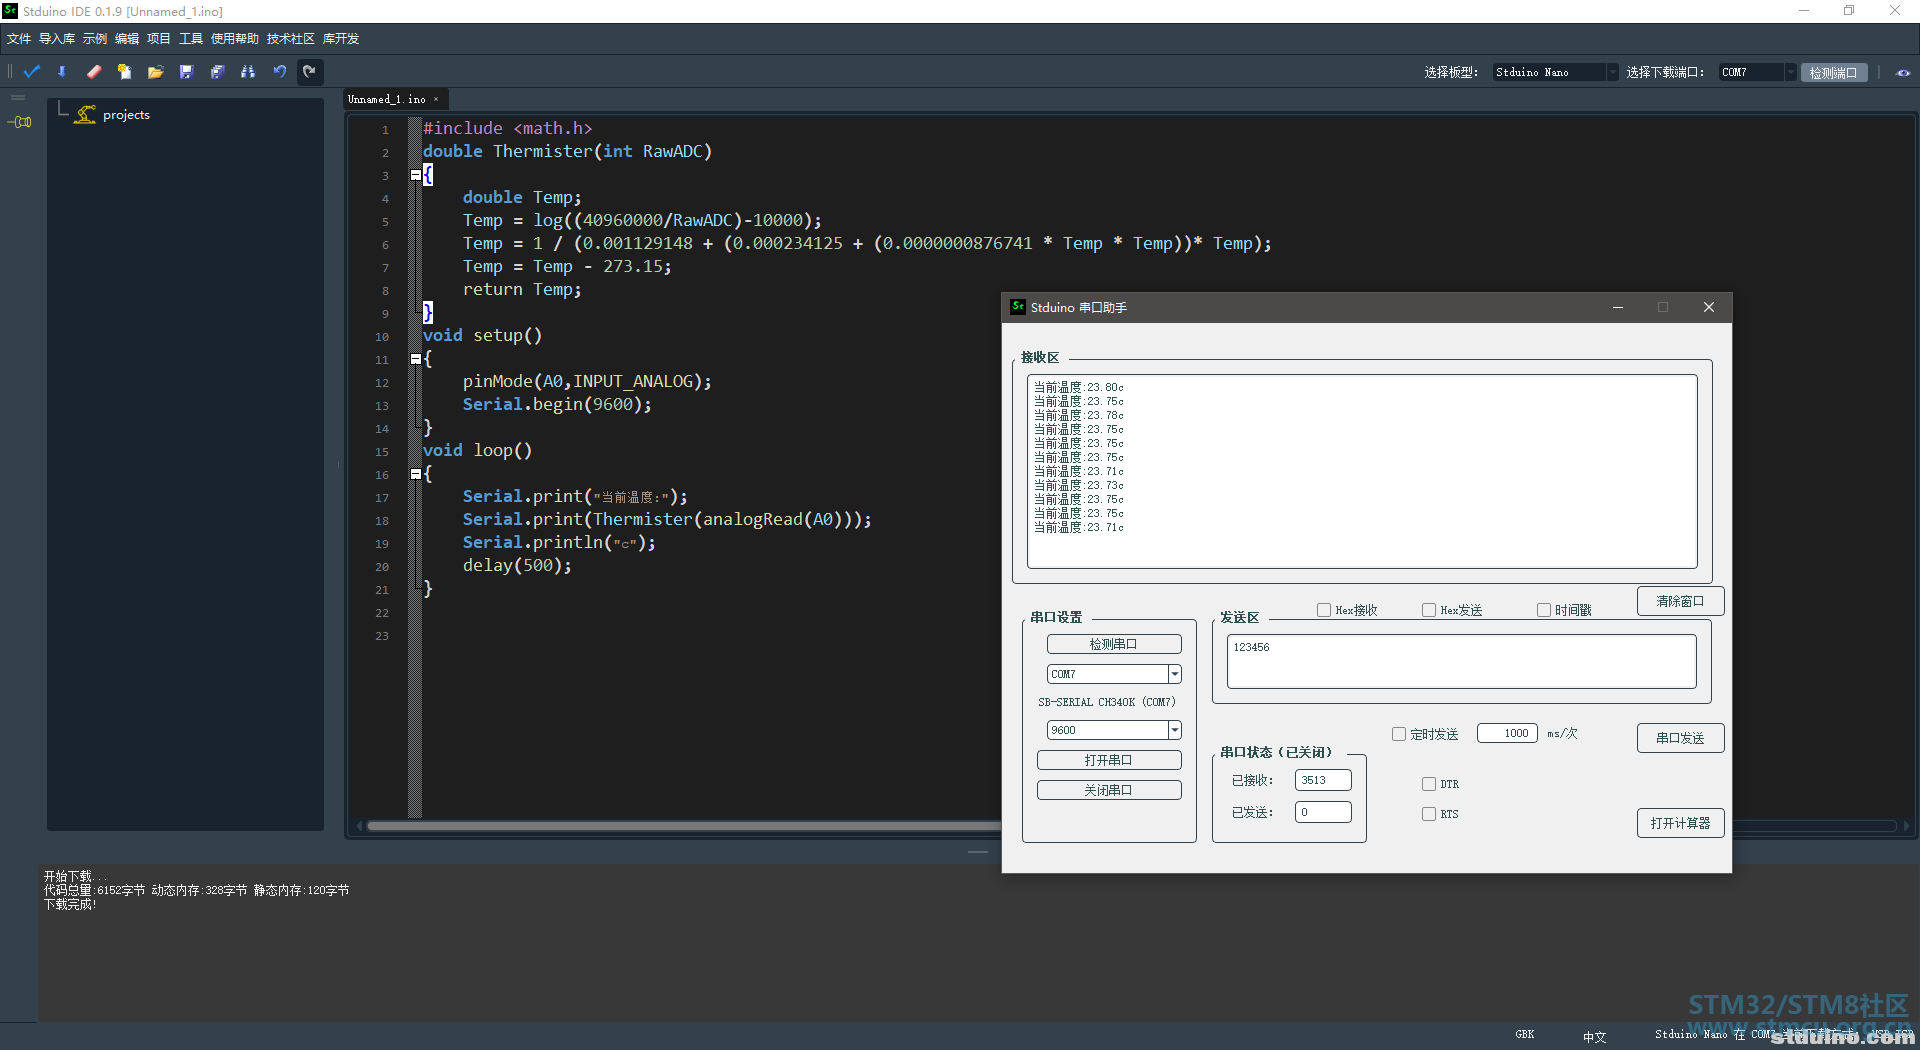Click the binoculars search icon
The height and width of the screenshot is (1050, 1920).
pyautogui.click(x=248, y=72)
